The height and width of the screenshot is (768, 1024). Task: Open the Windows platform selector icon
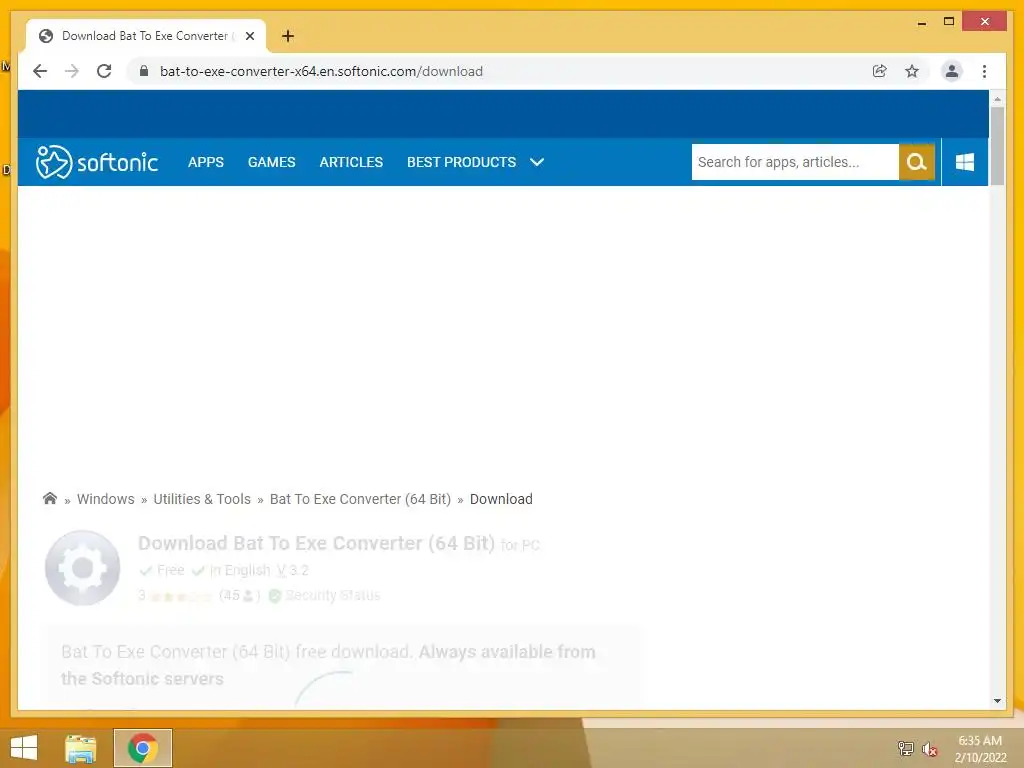(965, 162)
